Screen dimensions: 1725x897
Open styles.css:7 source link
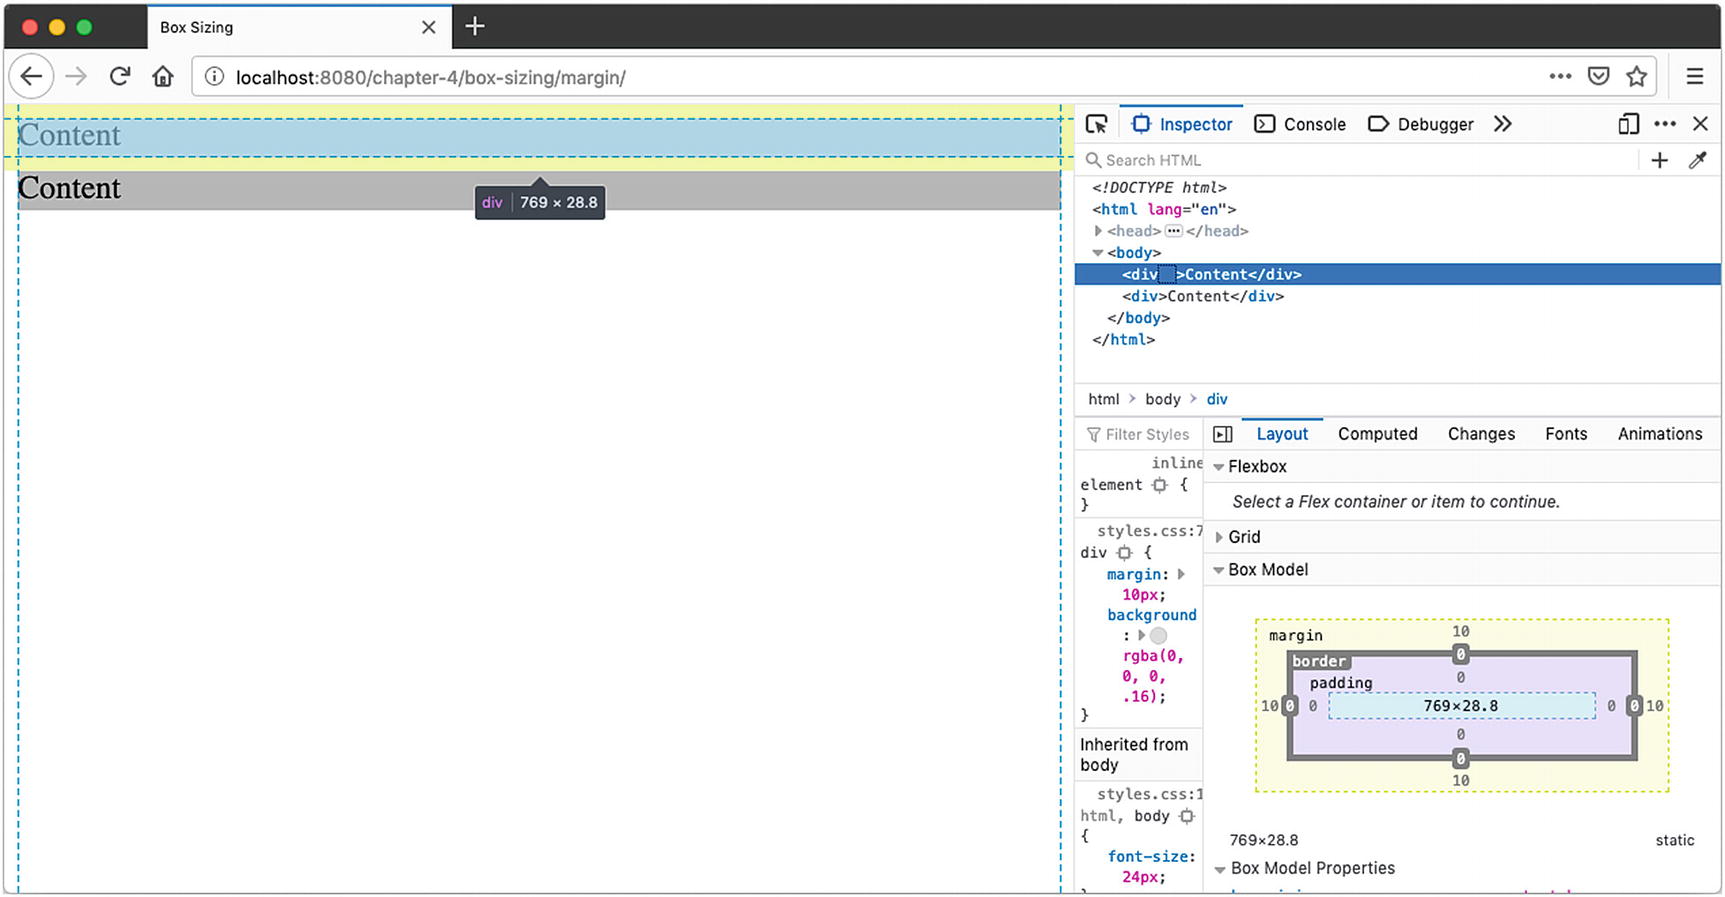coord(1149,531)
